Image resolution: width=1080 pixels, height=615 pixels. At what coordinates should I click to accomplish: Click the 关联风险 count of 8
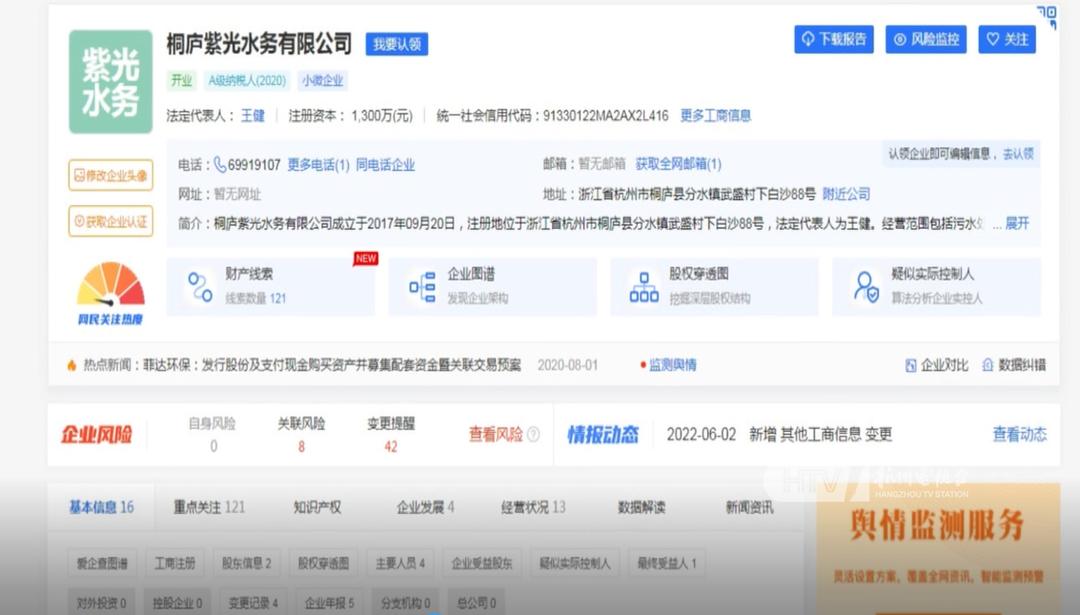(301, 446)
